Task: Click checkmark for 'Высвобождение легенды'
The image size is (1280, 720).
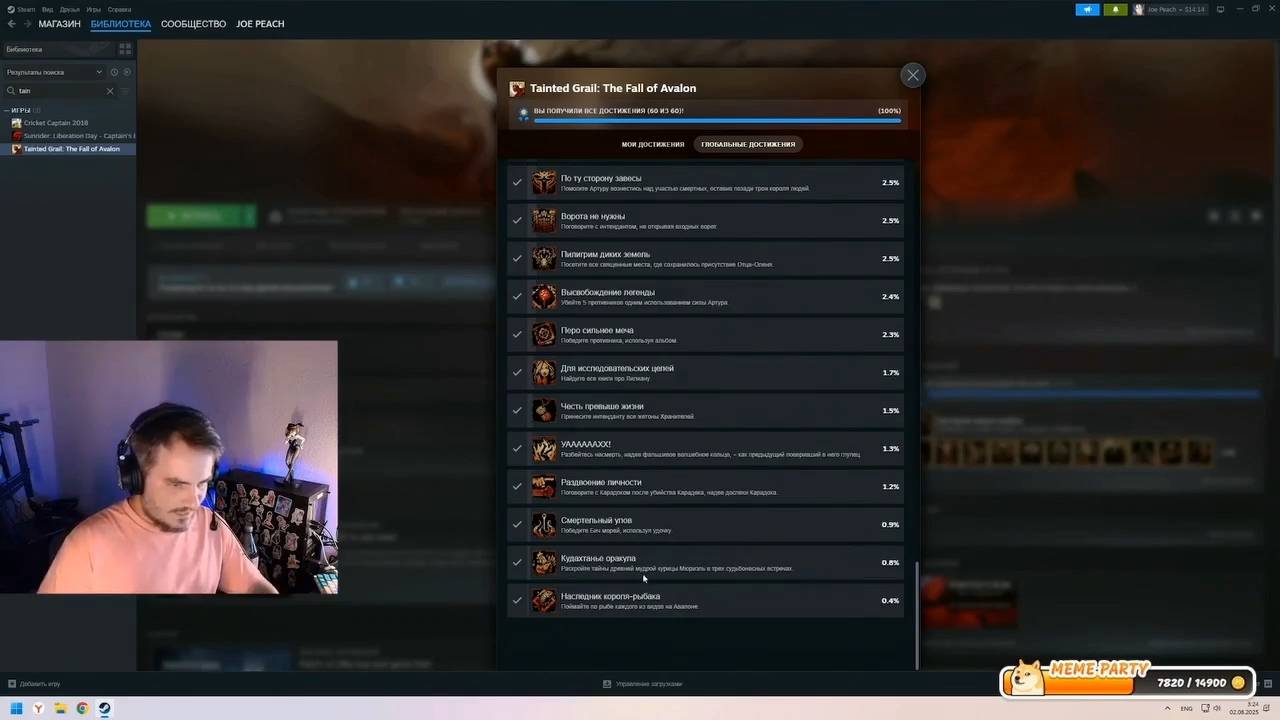Action: (x=517, y=296)
